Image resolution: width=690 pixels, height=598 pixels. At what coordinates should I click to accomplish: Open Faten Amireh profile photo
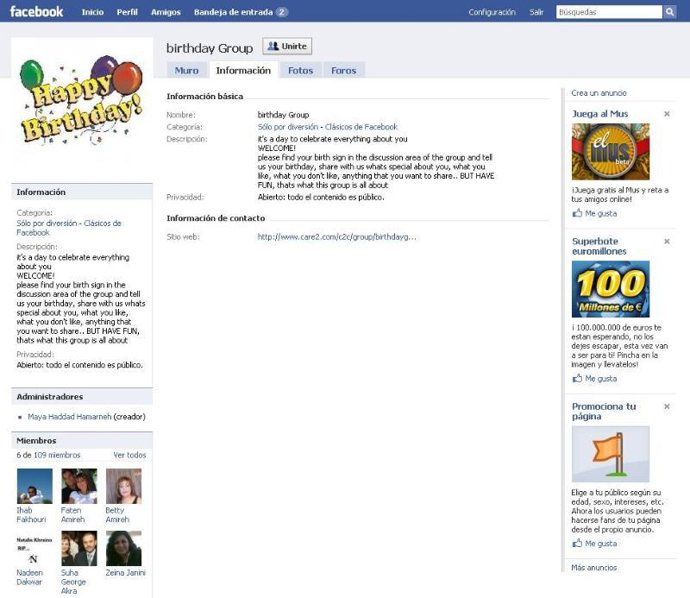tap(79, 486)
